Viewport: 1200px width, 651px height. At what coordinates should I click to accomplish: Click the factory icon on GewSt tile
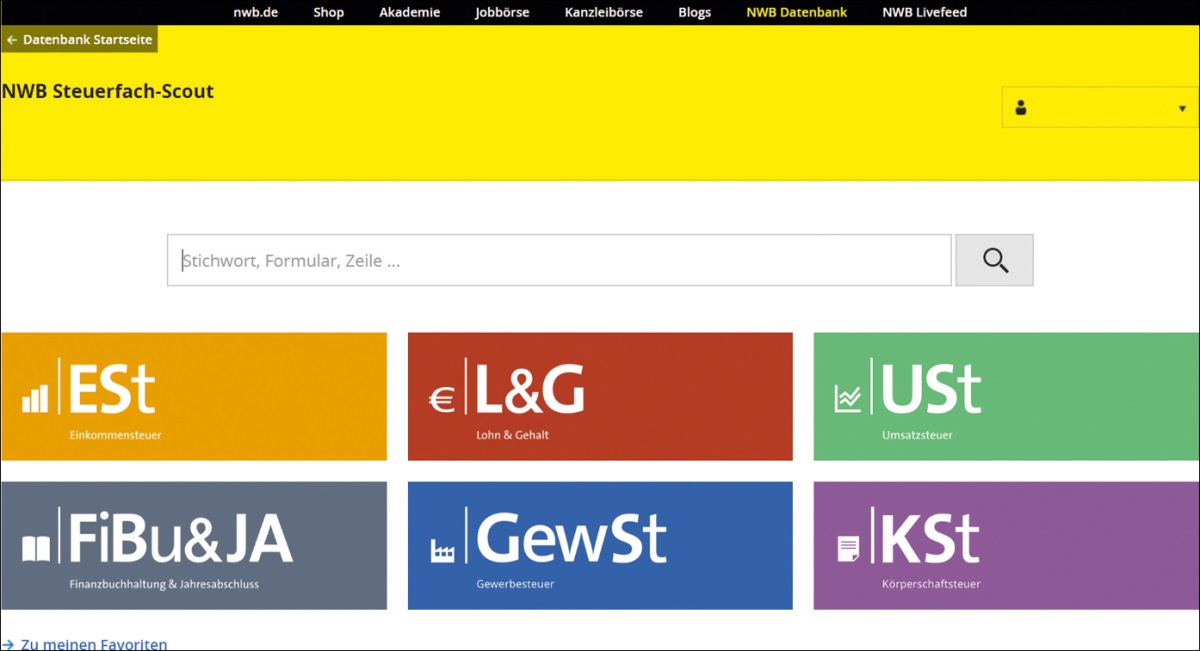(x=442, y=550)
